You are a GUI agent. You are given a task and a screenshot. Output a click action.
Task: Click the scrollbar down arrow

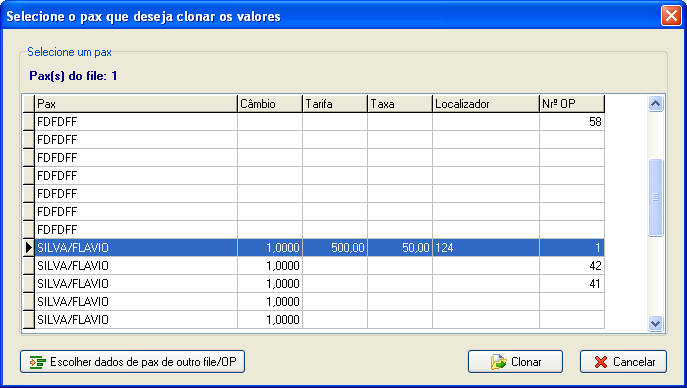pyautogui.click(x=655, y=324)
